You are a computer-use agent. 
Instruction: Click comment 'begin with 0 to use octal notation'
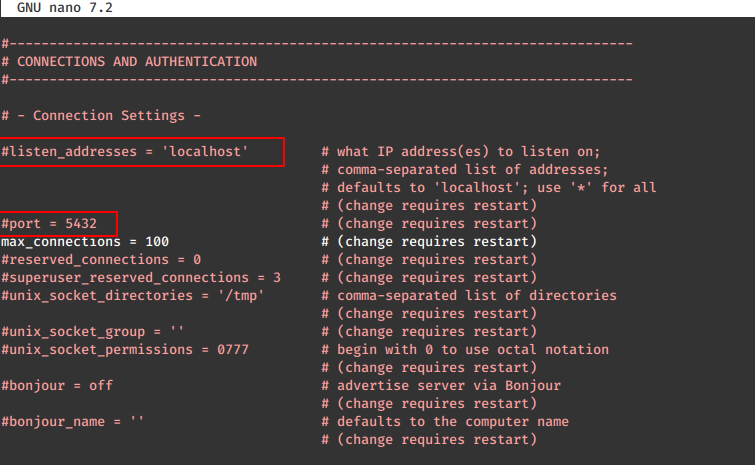tap(465, 349)
